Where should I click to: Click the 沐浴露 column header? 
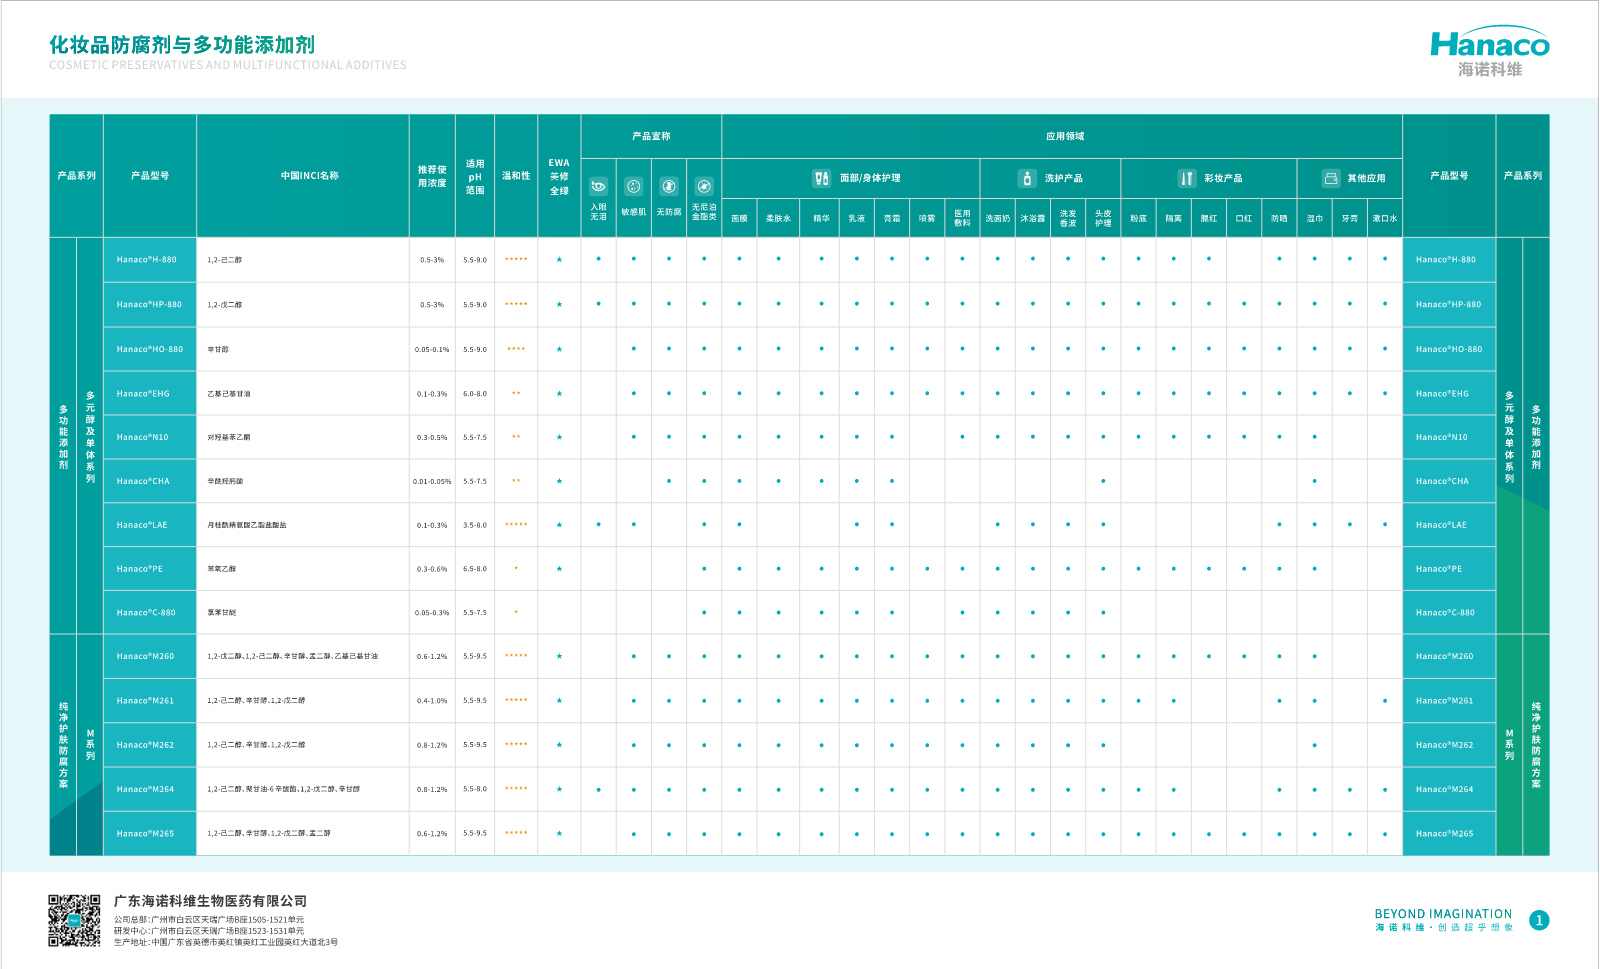(x=1032, y=218)
